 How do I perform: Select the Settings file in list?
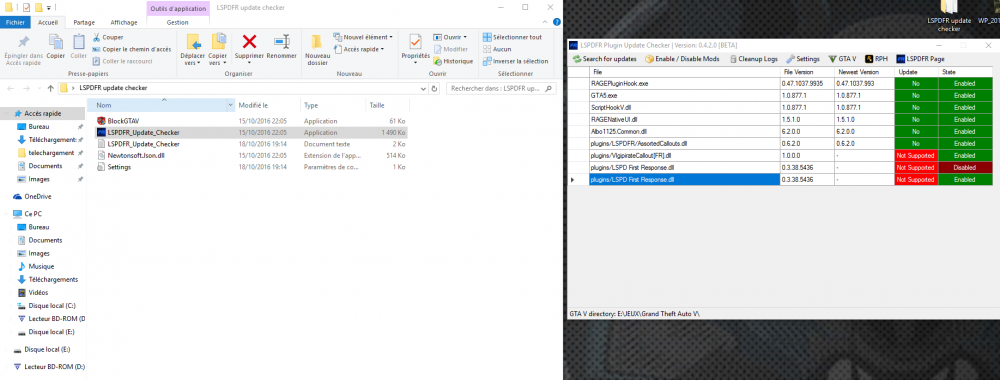click(x=119, y=167)
